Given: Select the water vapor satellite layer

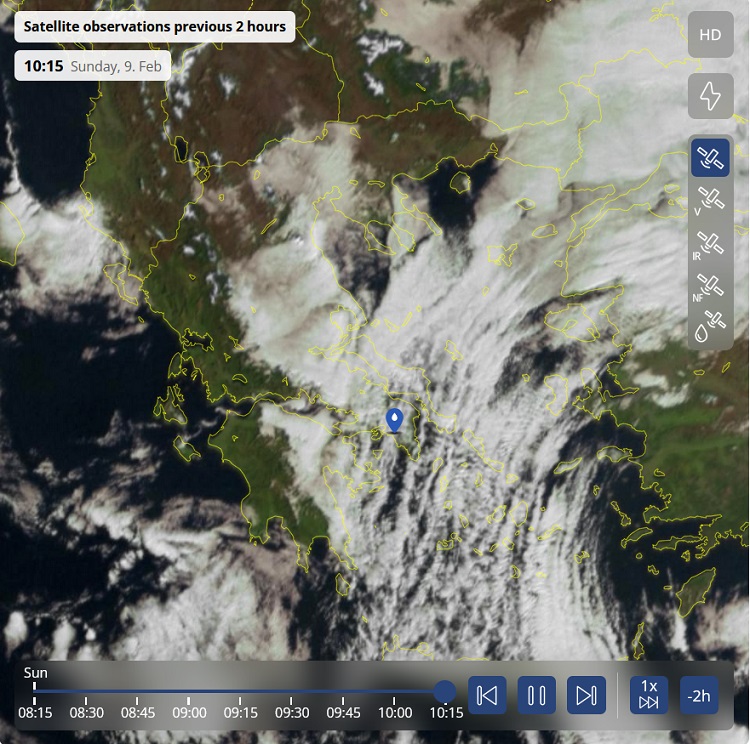Looking at the screenshot, I should pyautogui.click(x=710, y=326).
